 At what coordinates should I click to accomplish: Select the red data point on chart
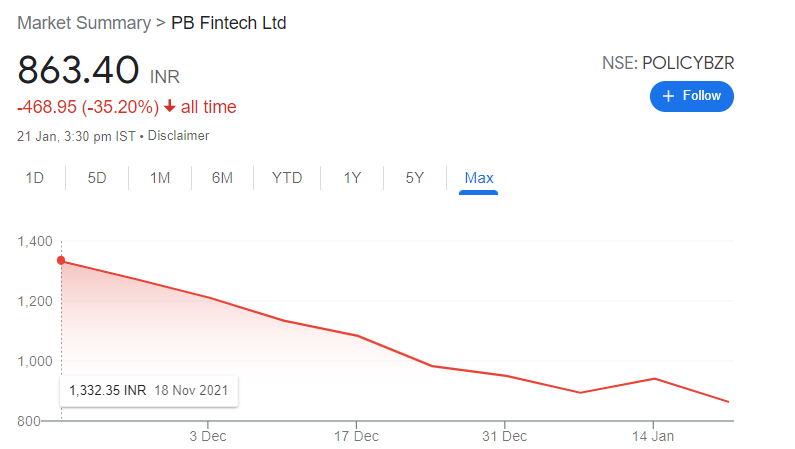[61, 260]
